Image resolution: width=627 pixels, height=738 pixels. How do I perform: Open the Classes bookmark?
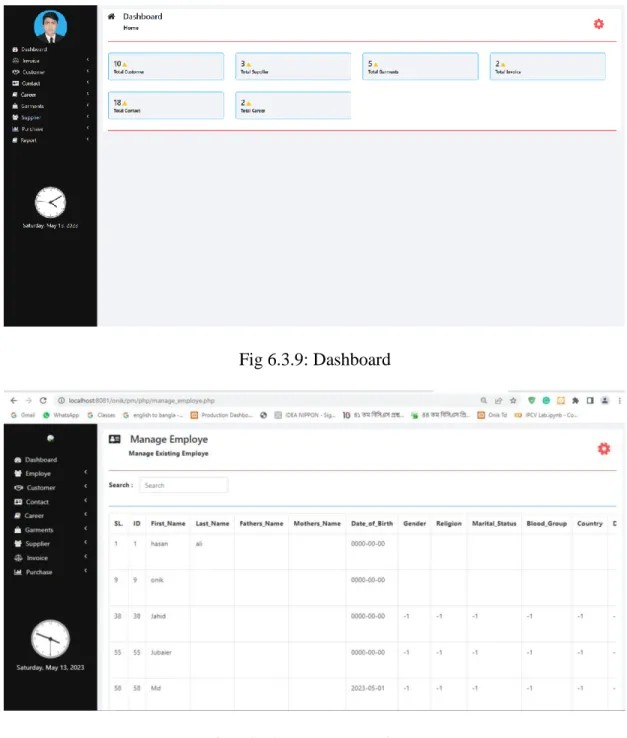pos(101,415)
